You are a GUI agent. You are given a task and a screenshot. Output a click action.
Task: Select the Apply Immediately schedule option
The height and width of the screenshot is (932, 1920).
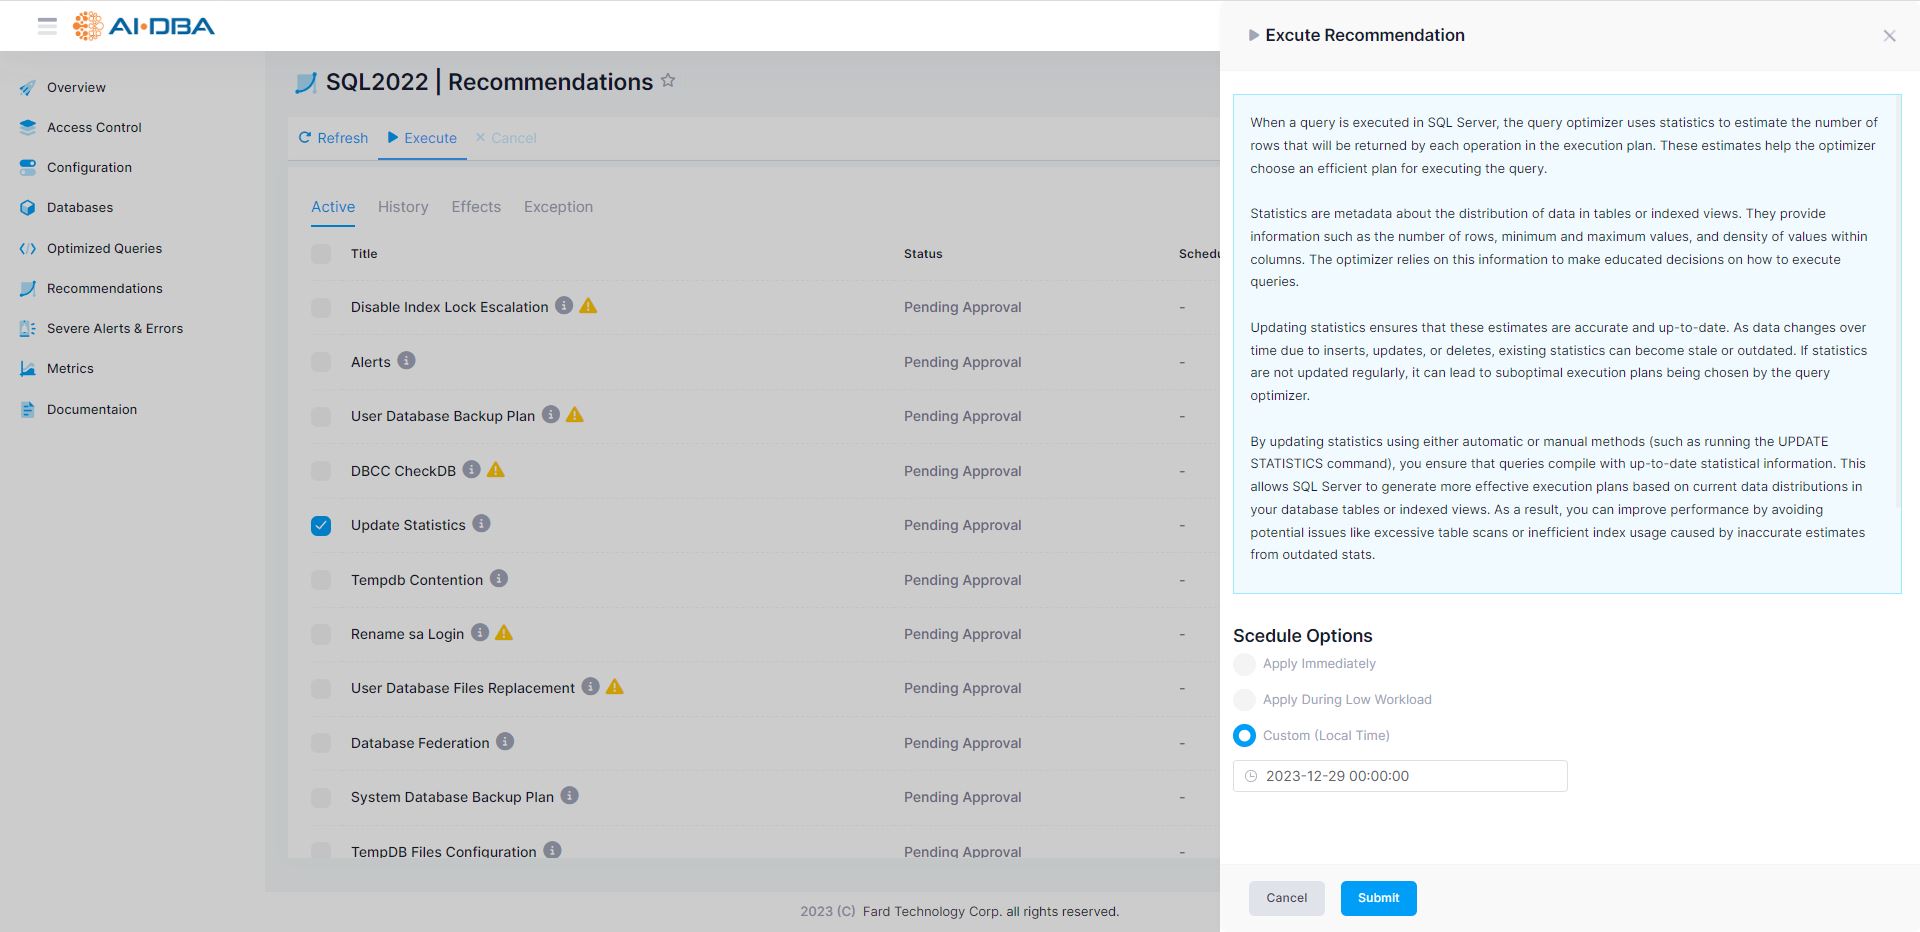1244,664
